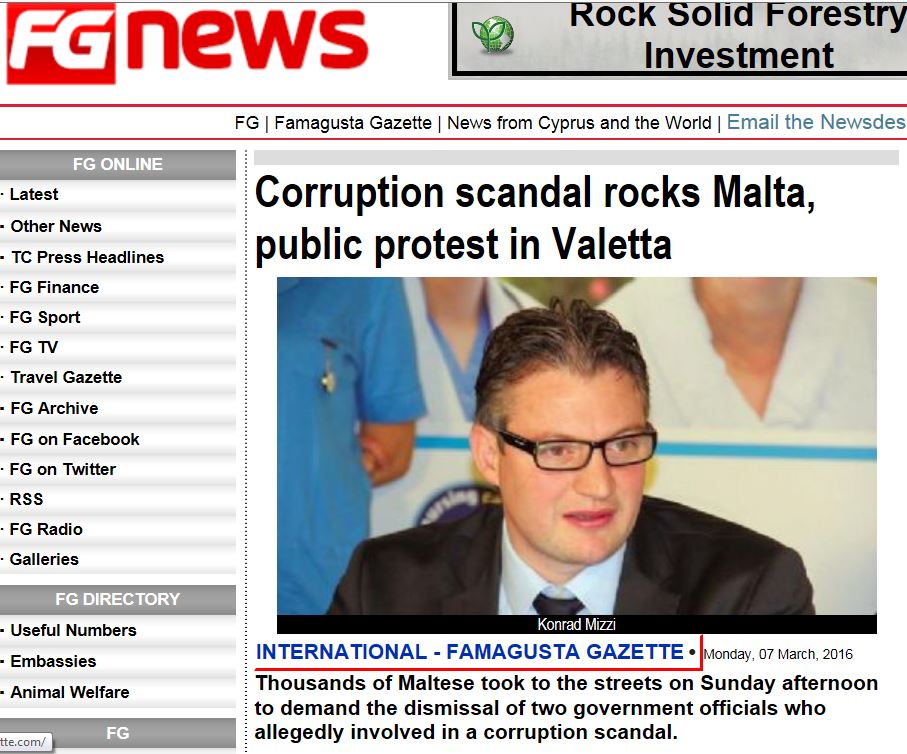Click the green leaf globe ad icon
Viewport: 907px width, 754px height.
(x=492, y=35)
